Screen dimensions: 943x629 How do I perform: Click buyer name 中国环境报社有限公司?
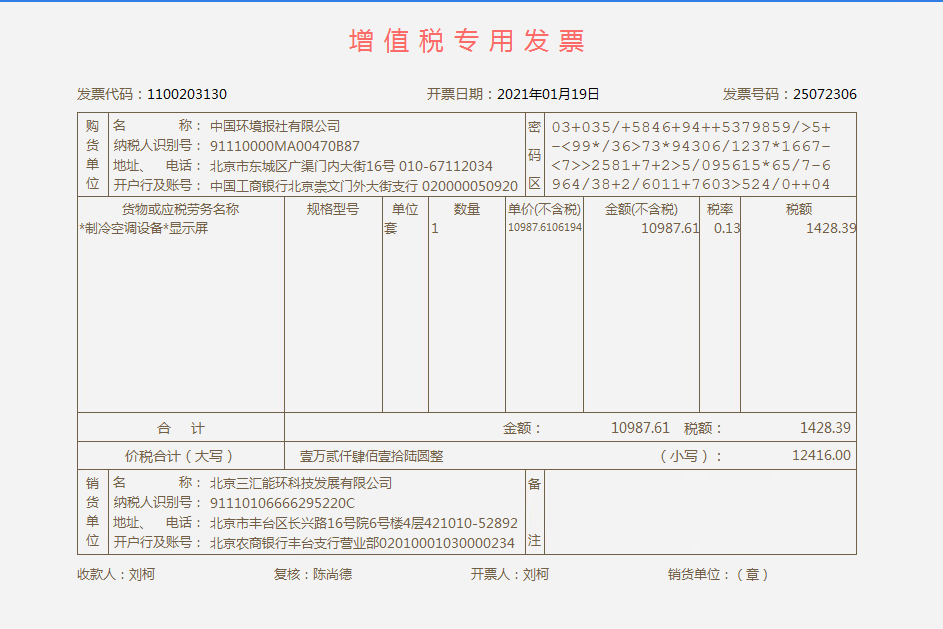point(275,126)
